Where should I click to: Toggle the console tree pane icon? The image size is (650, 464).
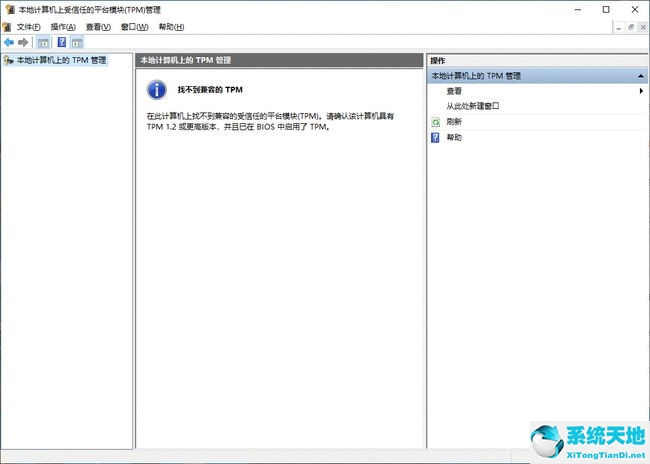click(43, 42)
